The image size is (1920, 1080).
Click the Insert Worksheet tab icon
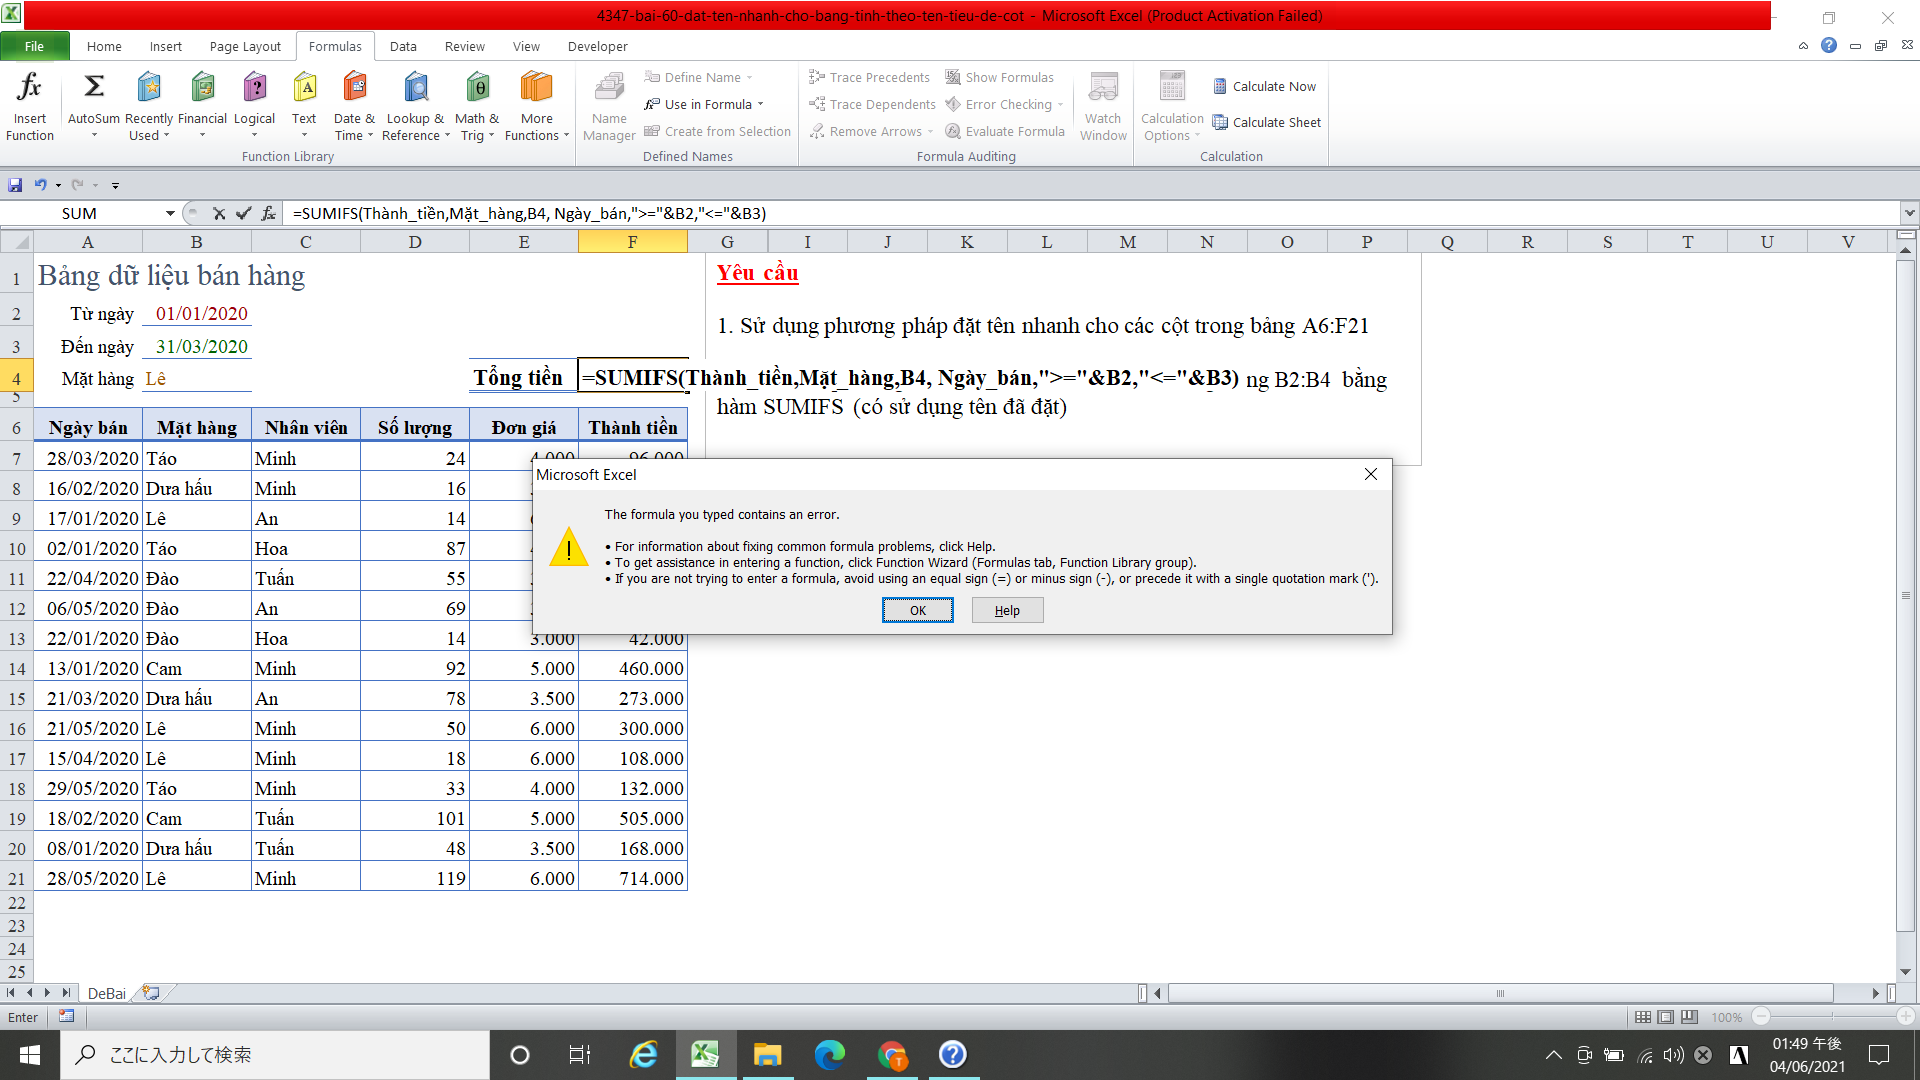tap(151, 992)
